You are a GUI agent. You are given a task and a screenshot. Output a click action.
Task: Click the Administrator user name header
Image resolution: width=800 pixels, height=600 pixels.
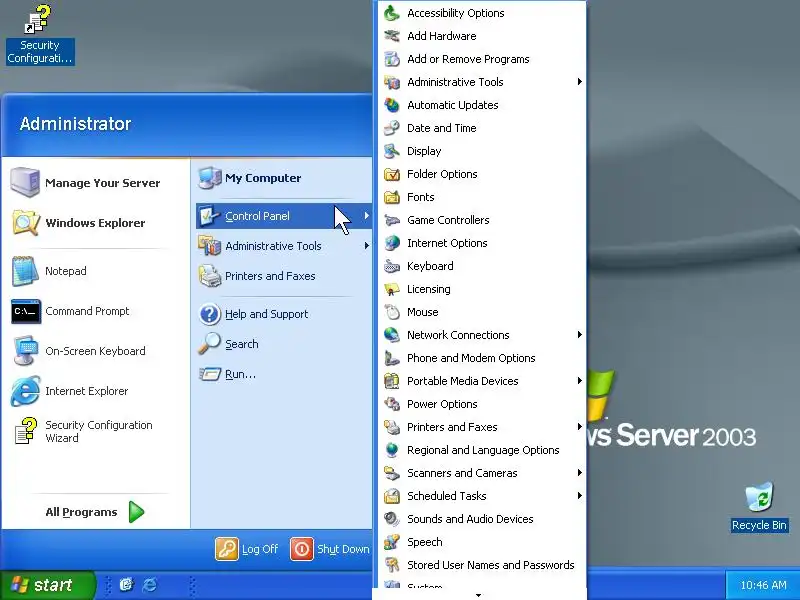[76, 123]
